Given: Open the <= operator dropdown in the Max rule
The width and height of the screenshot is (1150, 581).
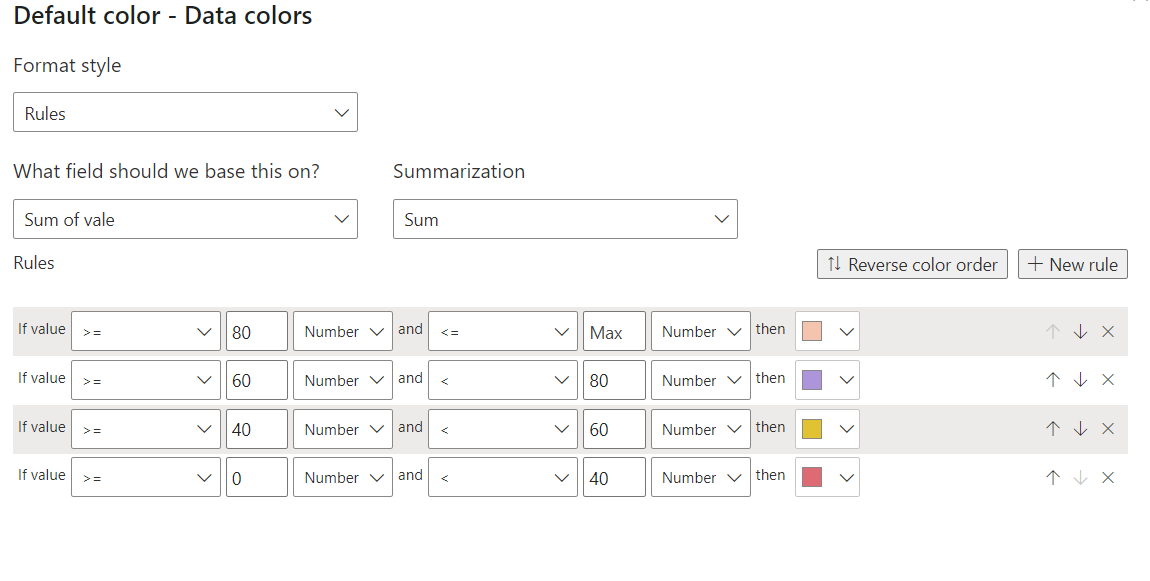Looking at the screenshot, I should click(x=503, y=332).
